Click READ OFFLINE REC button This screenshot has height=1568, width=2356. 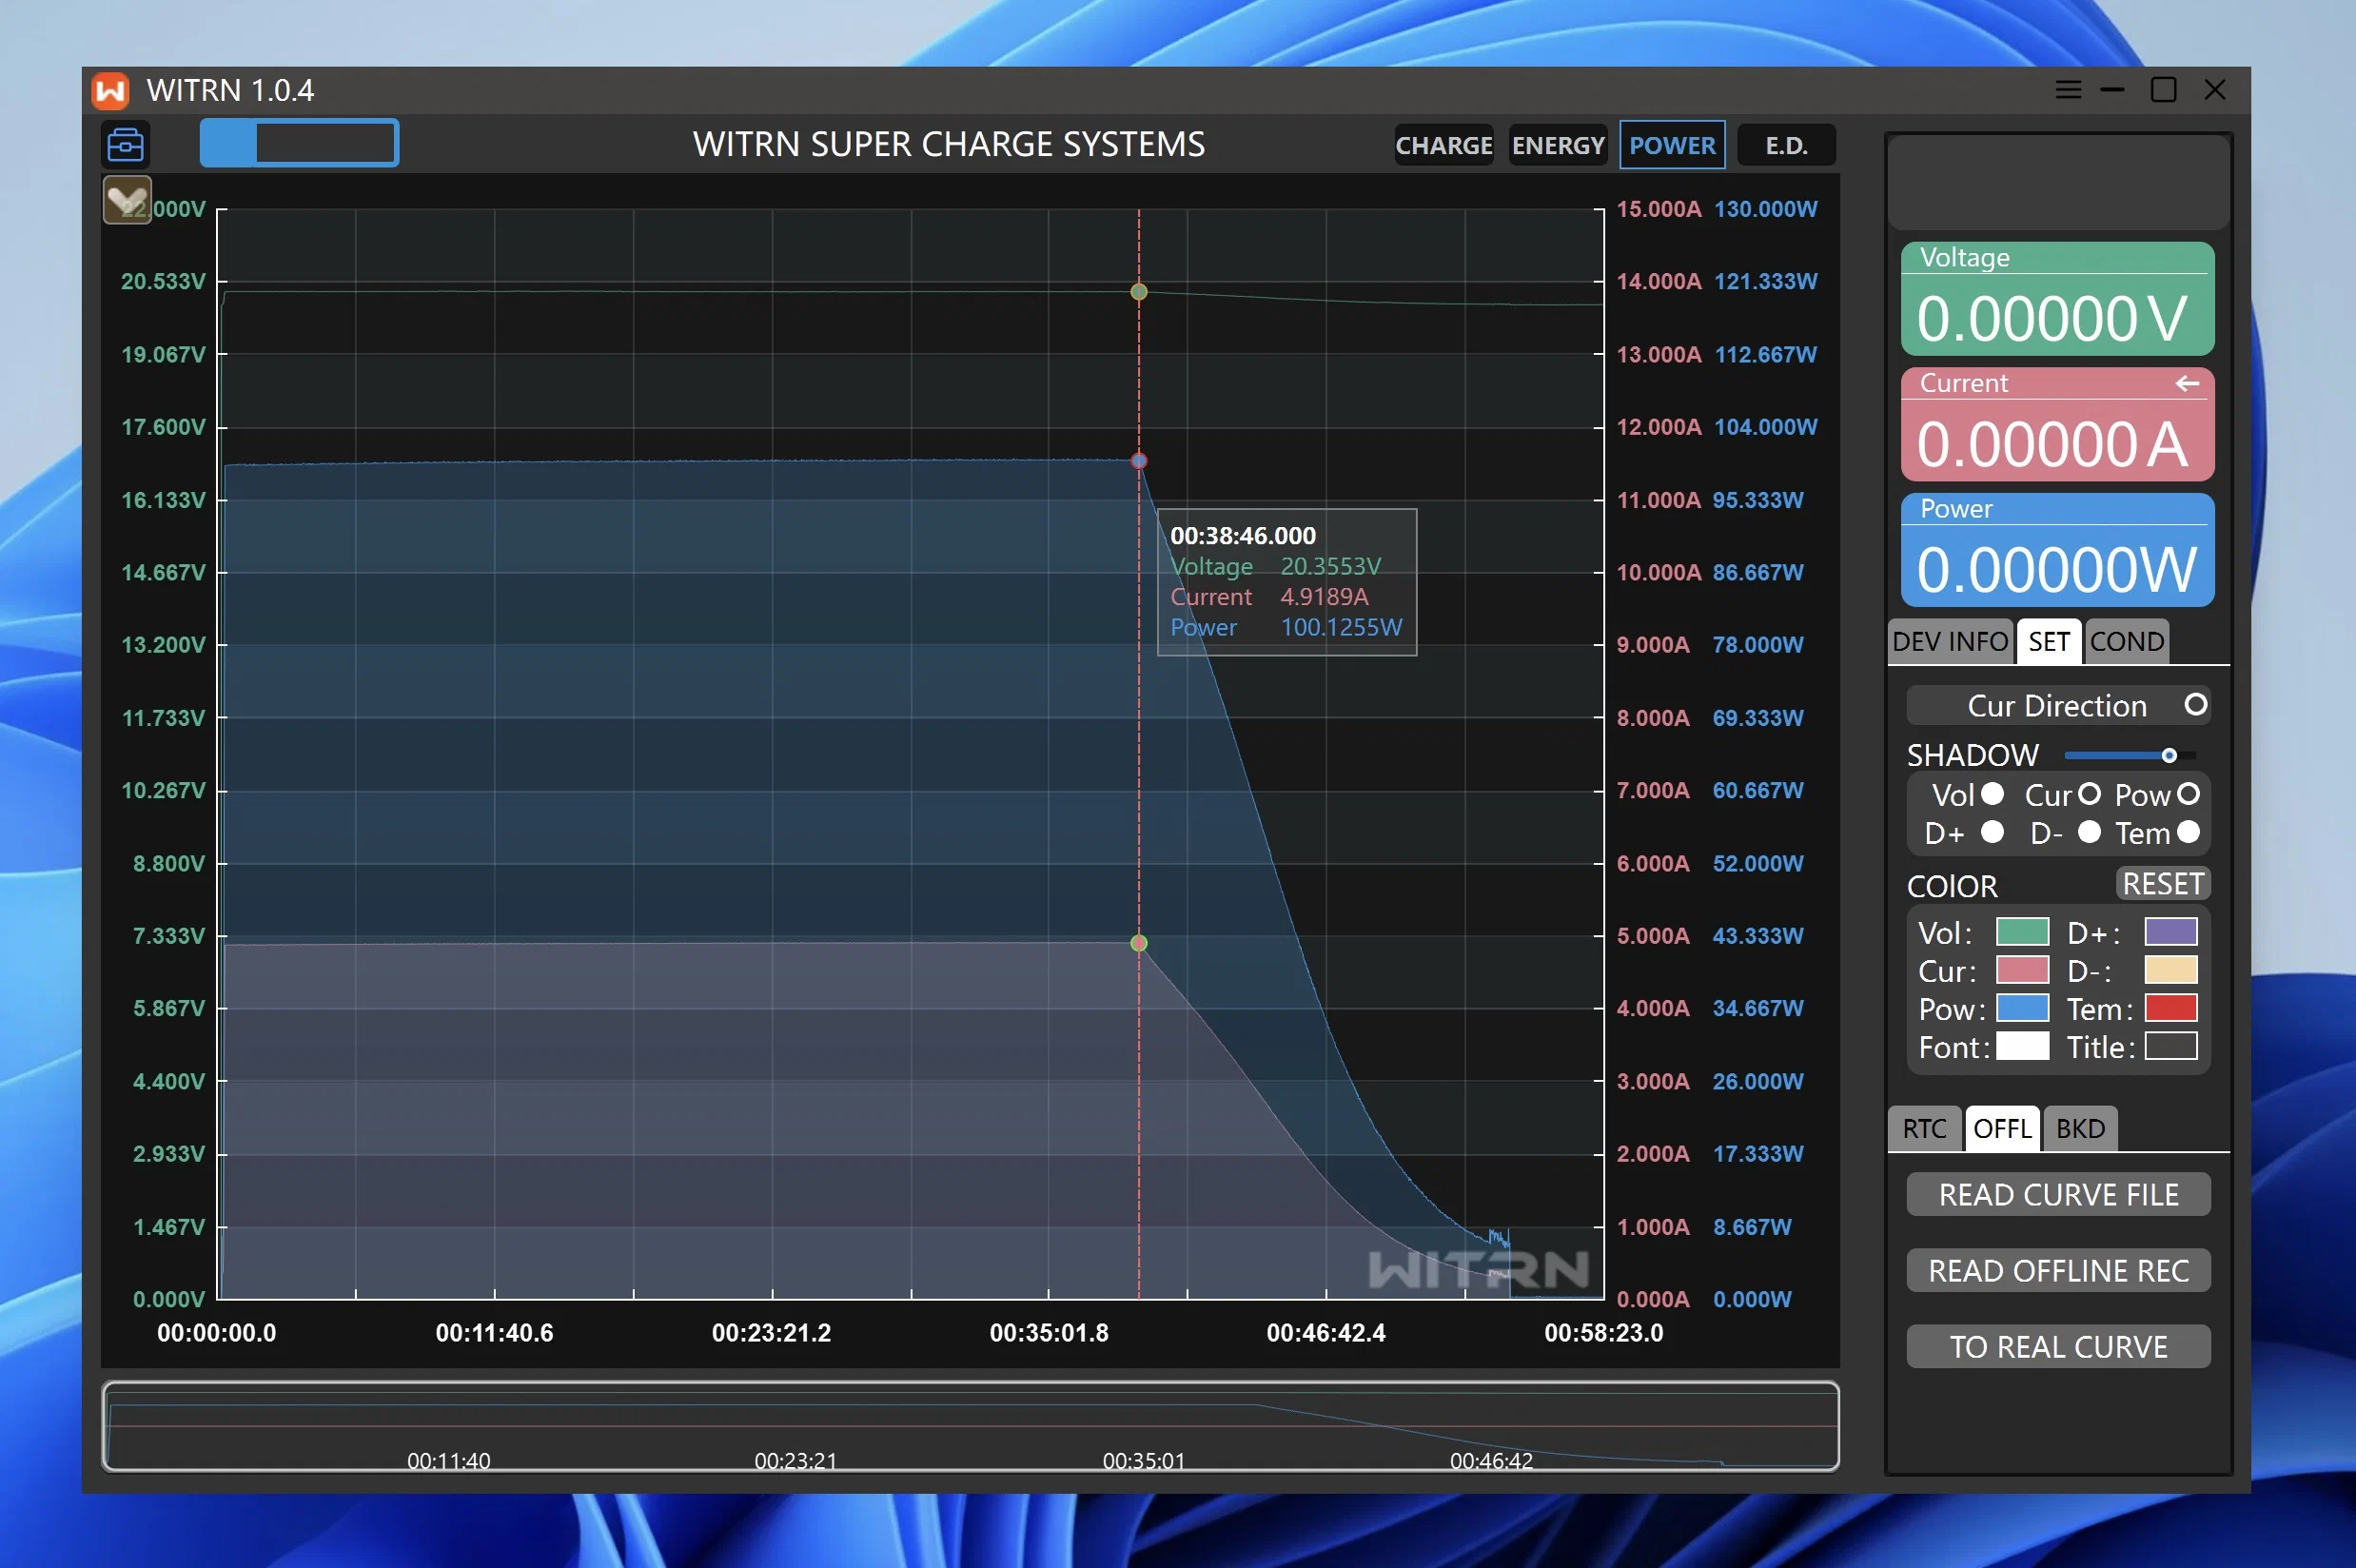click(2058, 1271)
